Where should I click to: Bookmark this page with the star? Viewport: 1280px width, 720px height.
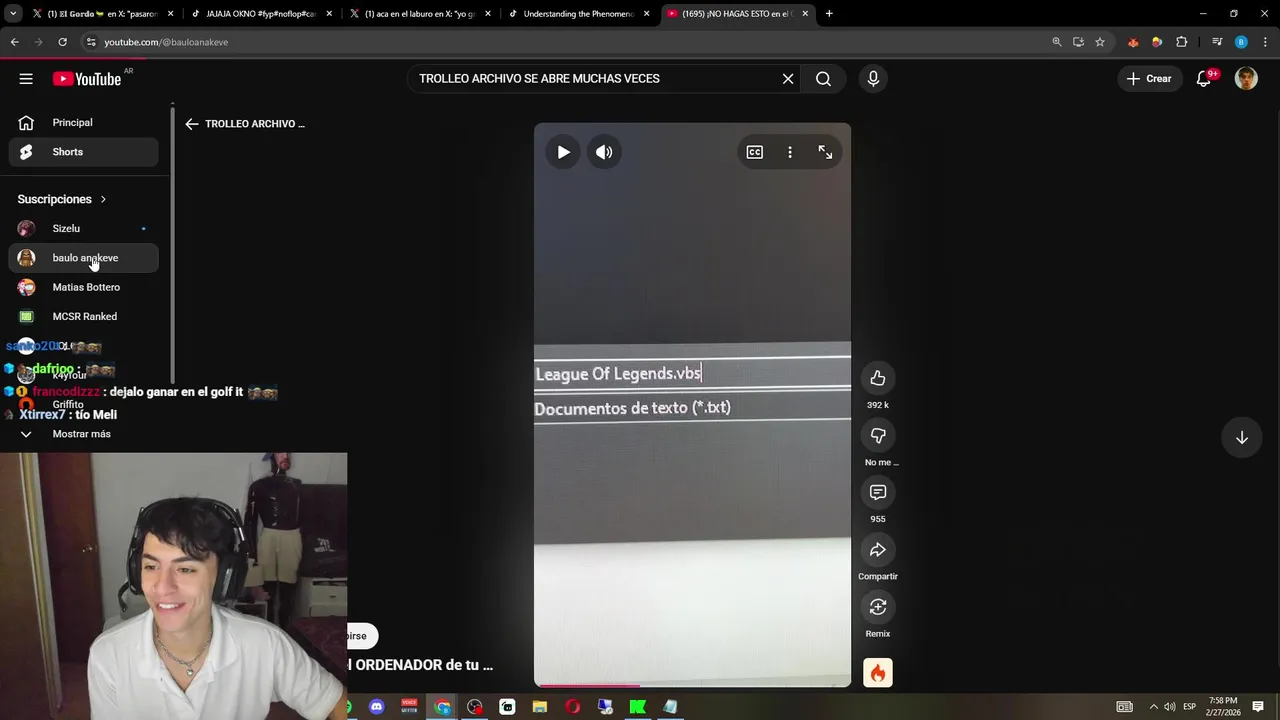point(1100,42)
